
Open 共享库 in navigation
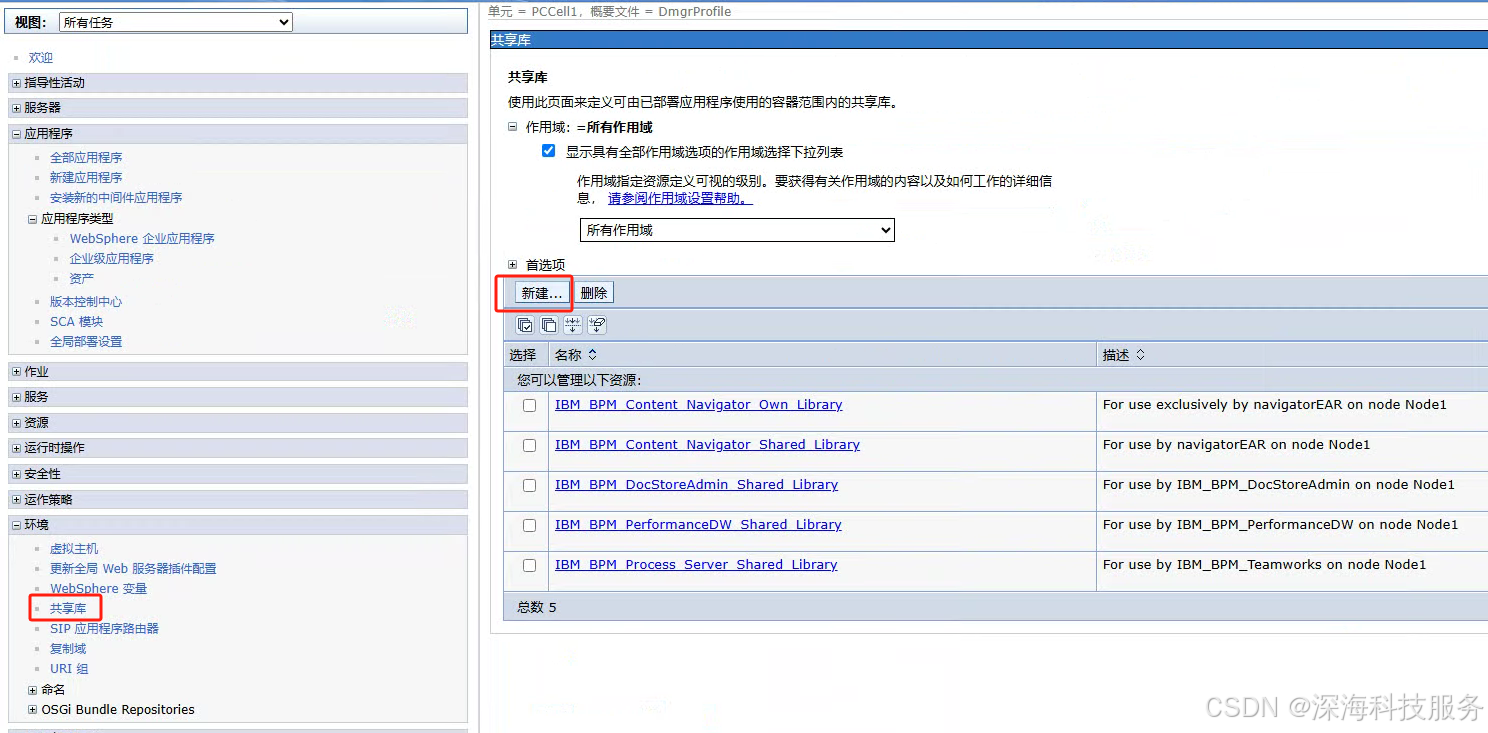68,609
